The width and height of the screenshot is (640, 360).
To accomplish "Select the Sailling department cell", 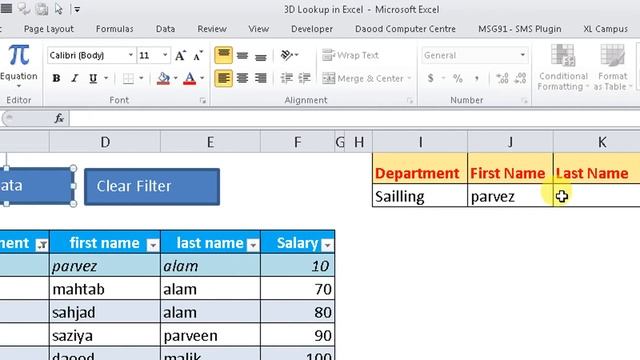I will 420,196.
